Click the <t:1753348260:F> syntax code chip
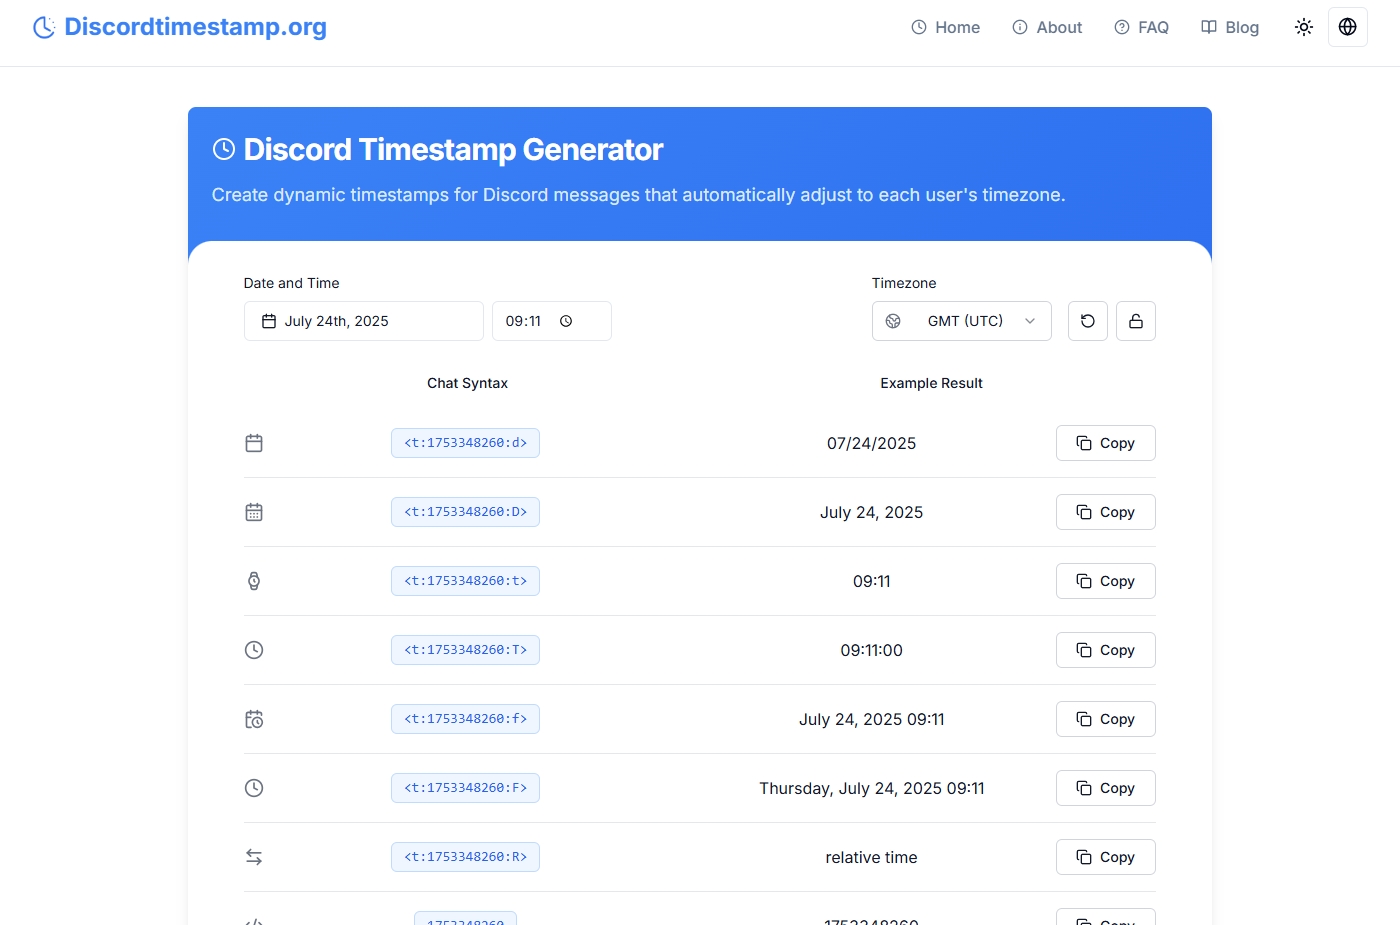The image size is (1400, 925). tap(465, 788)
